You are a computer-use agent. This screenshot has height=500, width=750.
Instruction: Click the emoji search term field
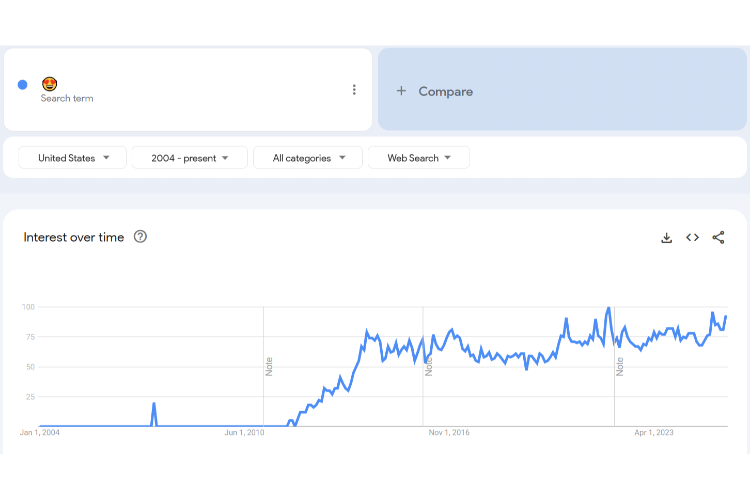coord(49,84)
